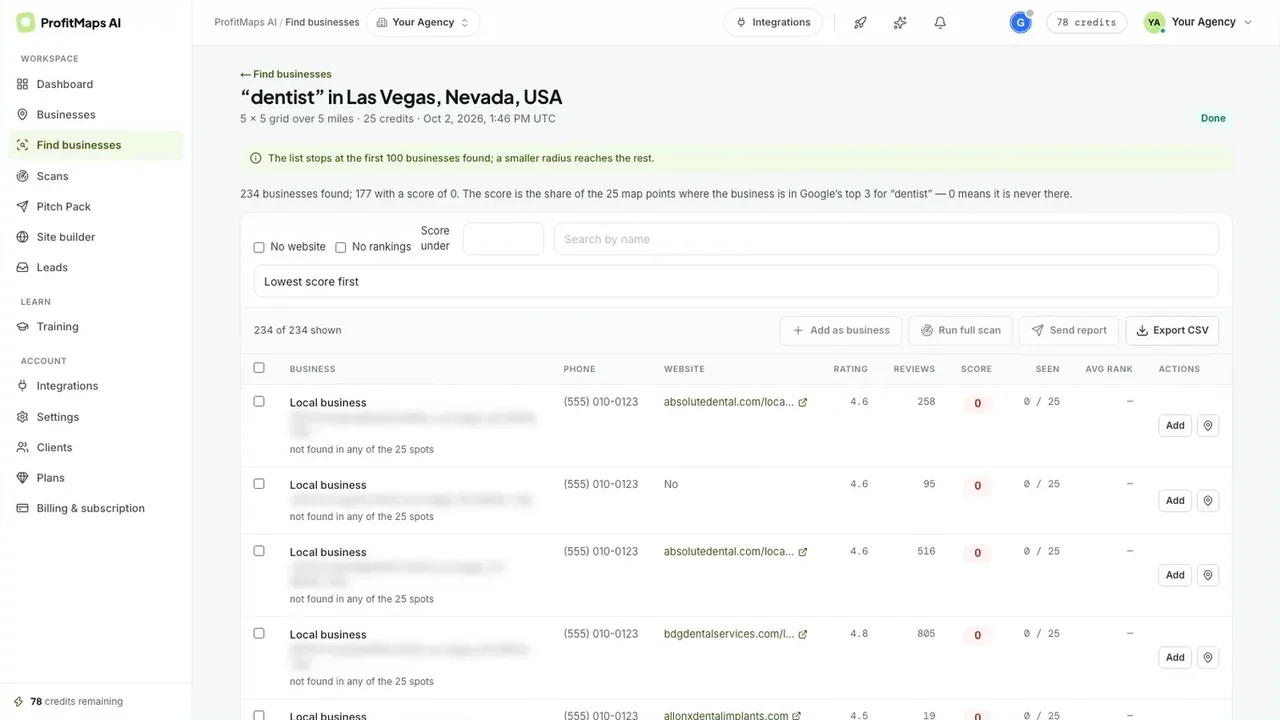
Task: Tick the select-all checkbox in table header
Action: 259,368
